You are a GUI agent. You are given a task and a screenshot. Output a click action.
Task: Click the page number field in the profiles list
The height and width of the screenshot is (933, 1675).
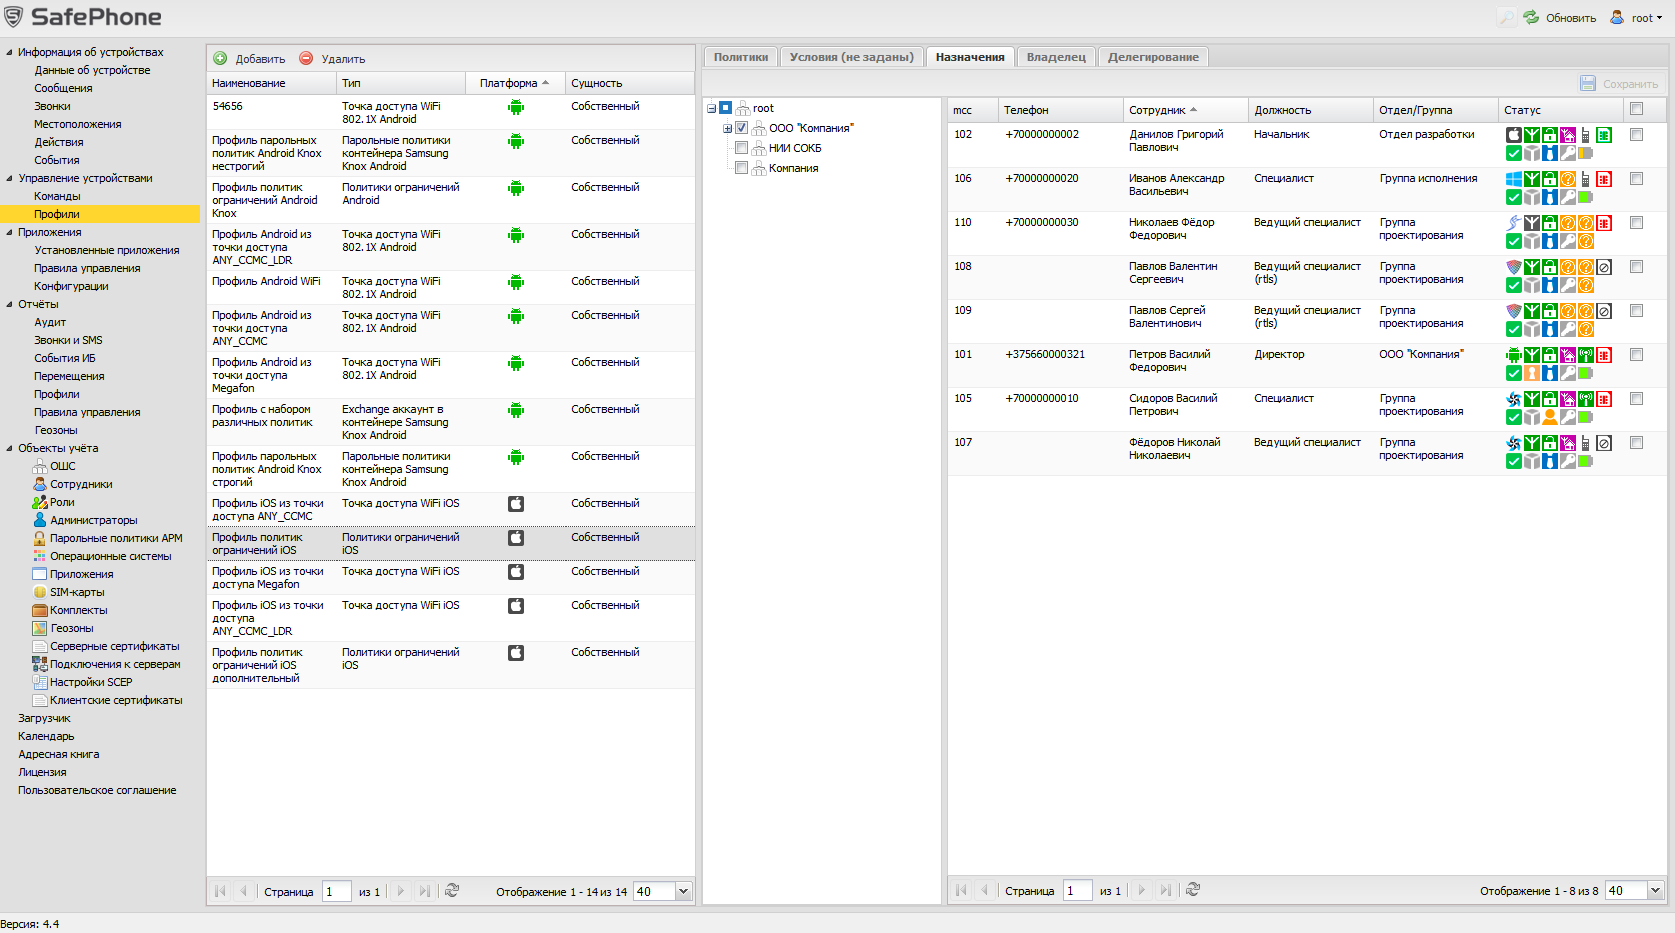tap(336, 891)
